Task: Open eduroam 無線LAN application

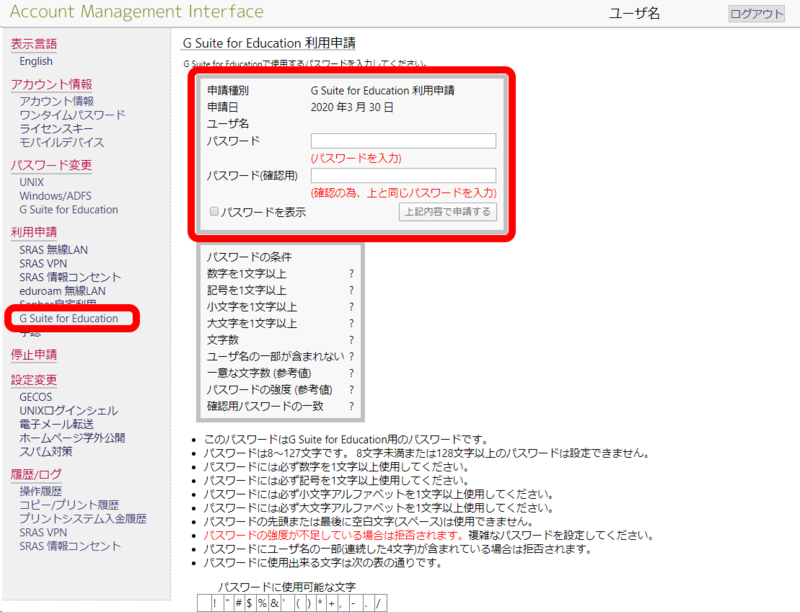Action: click(x=62, y=291)
